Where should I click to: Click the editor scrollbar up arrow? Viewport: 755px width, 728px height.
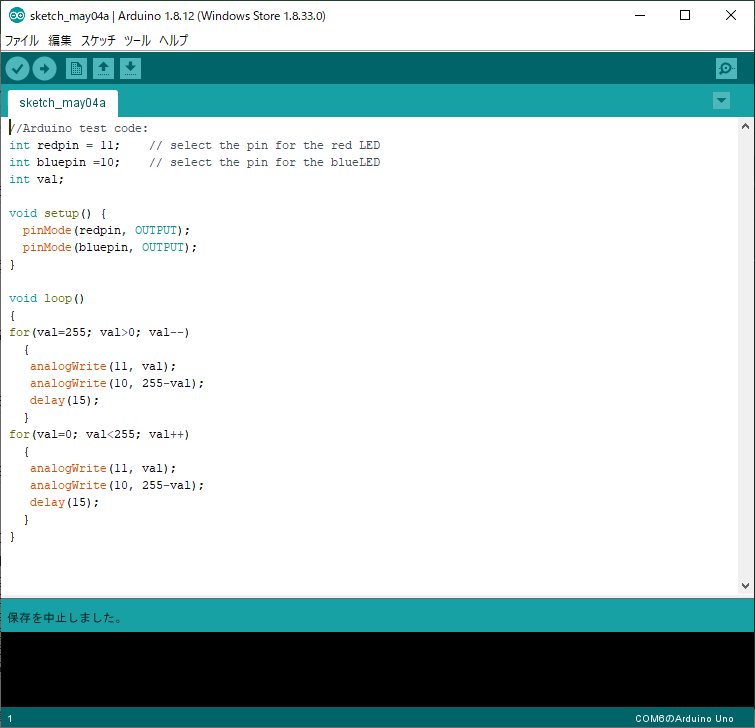point(745,126)
